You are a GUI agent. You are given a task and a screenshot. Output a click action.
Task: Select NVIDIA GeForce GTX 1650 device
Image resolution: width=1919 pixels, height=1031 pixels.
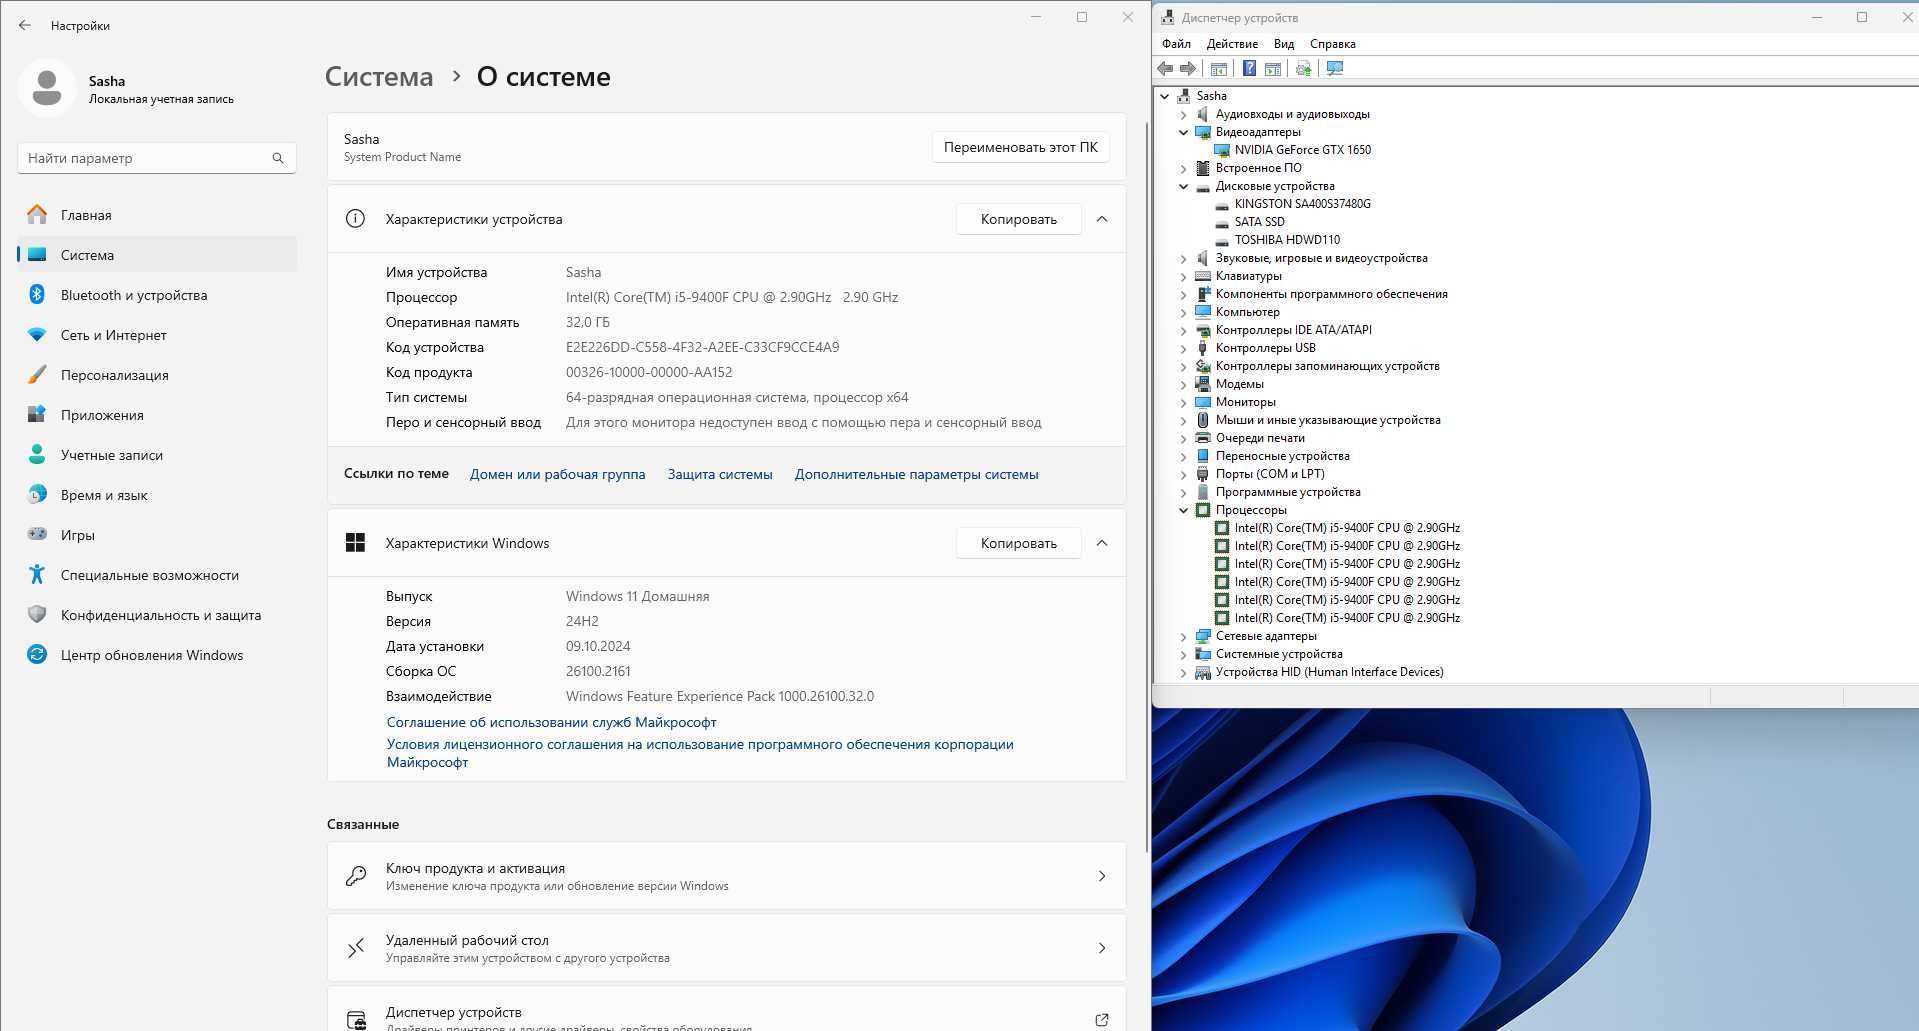click(1302, 150)
